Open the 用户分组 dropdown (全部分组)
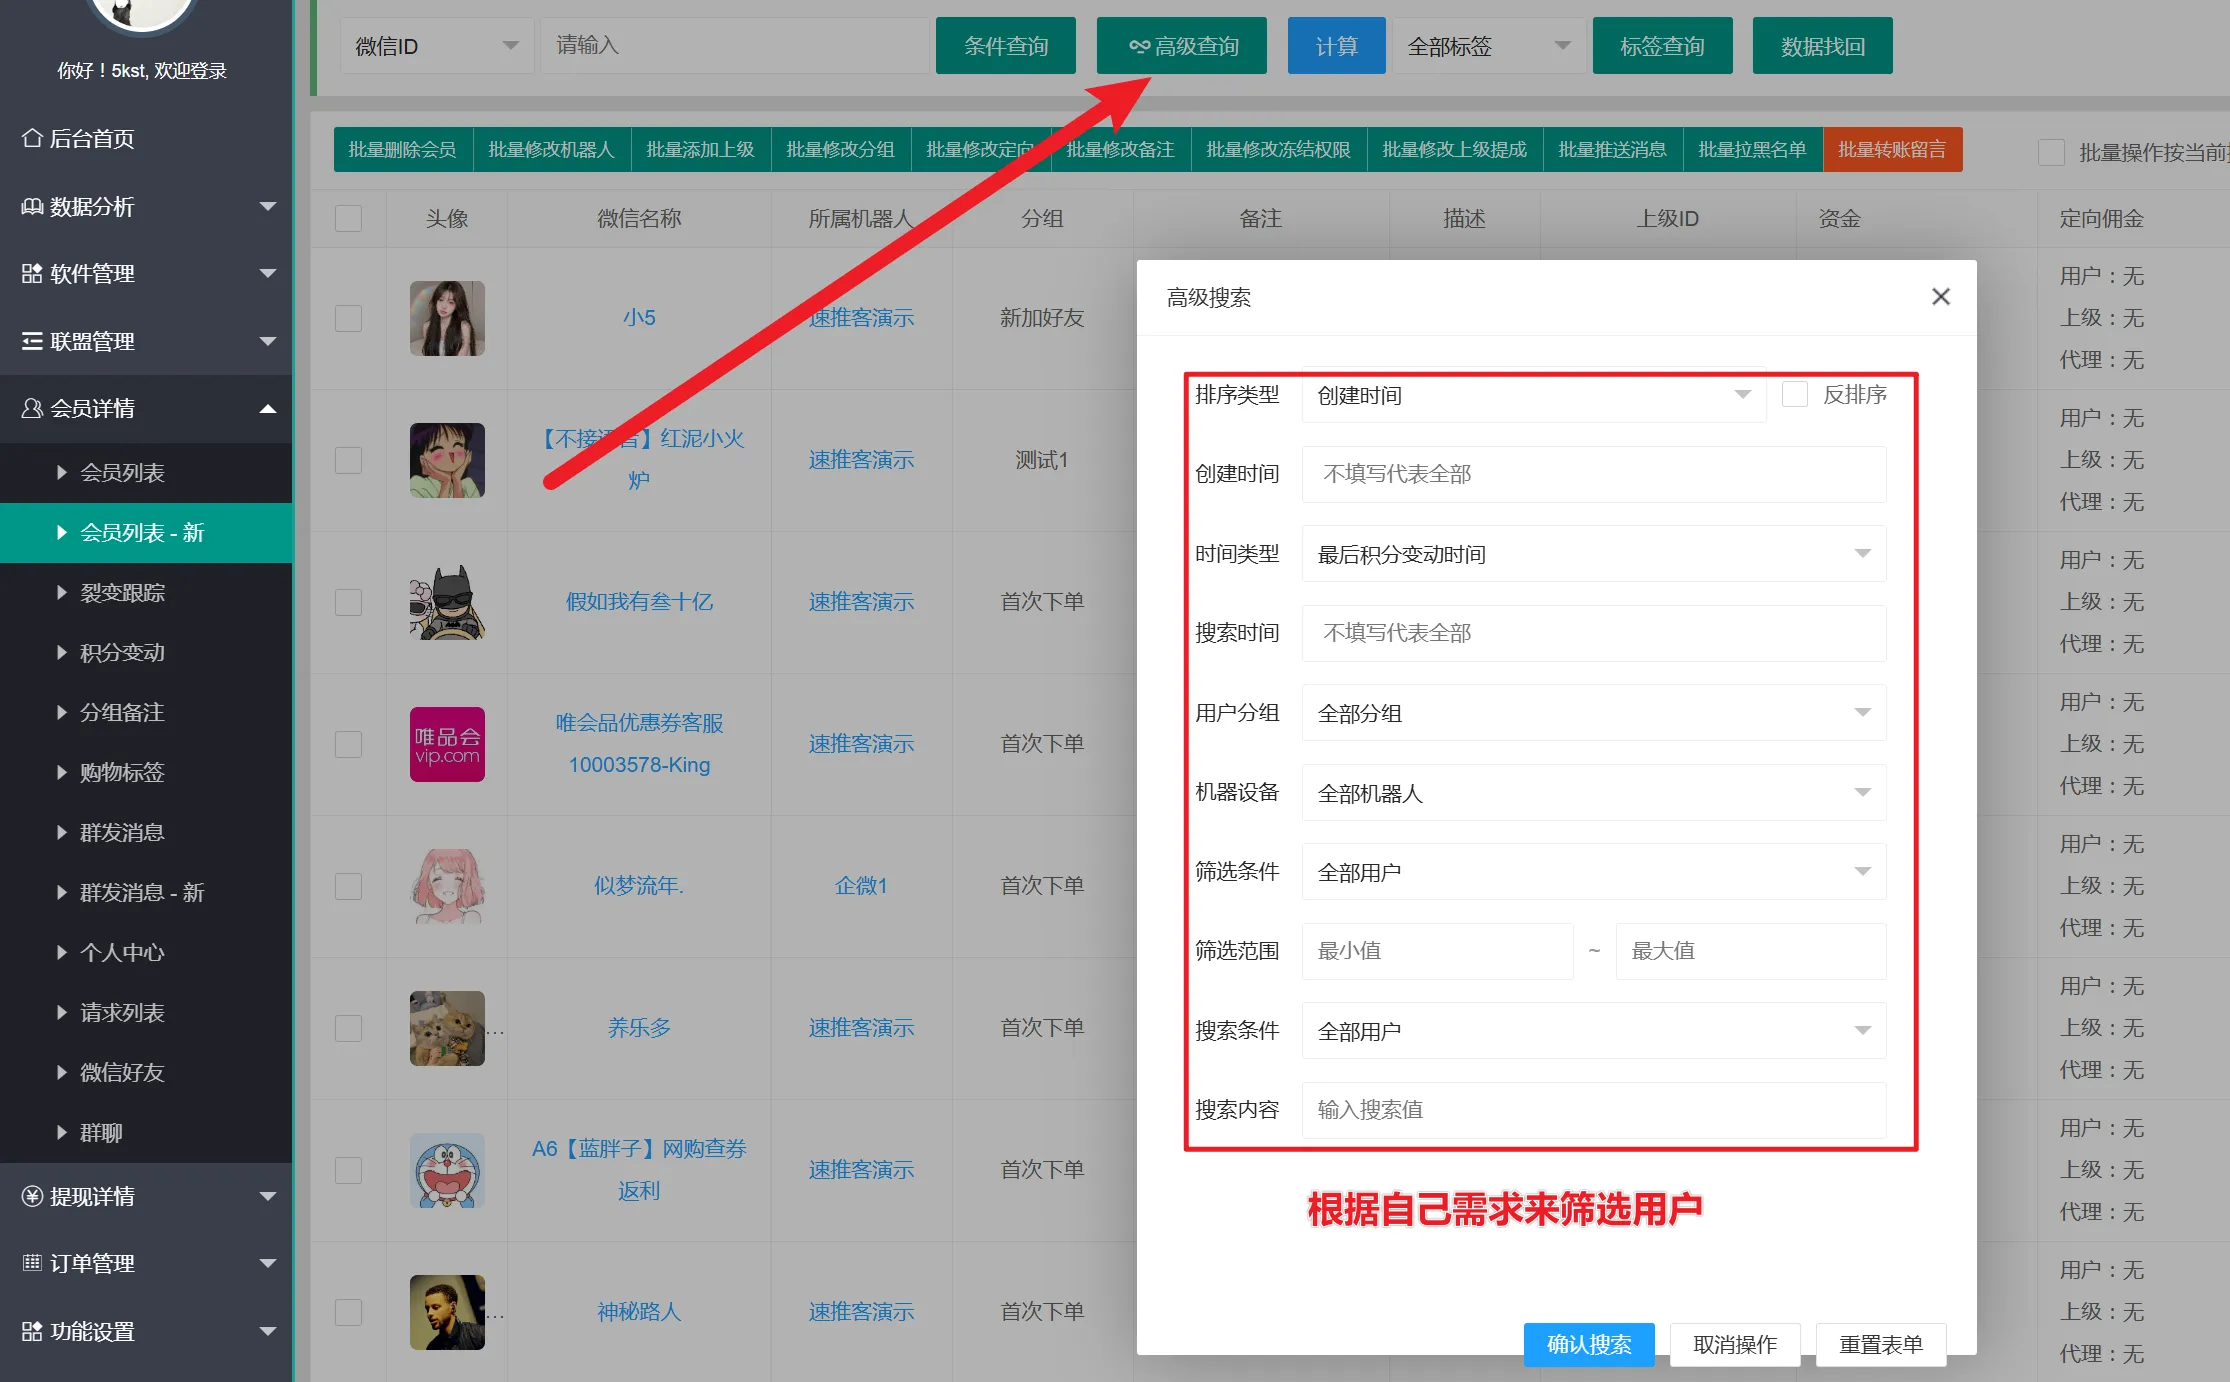The image size is (2230, 1382). coord(1594,713)
